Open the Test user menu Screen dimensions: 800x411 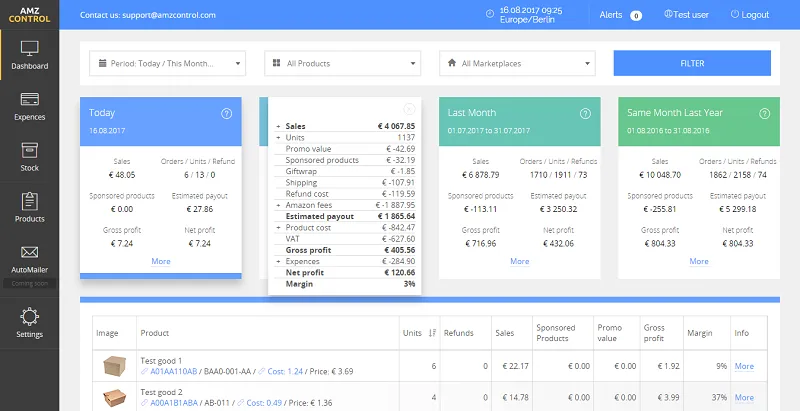tap(684, 15)
